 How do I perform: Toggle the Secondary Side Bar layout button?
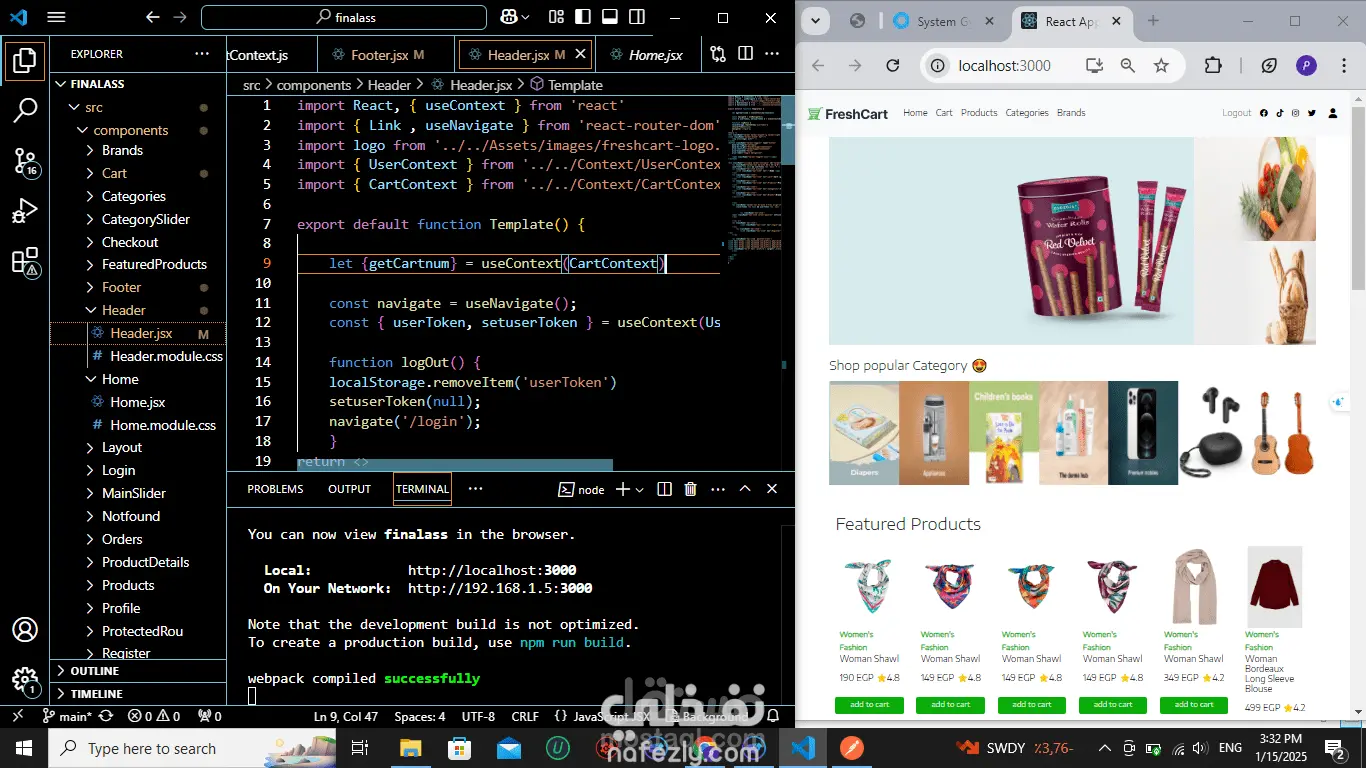pos(636,17)
